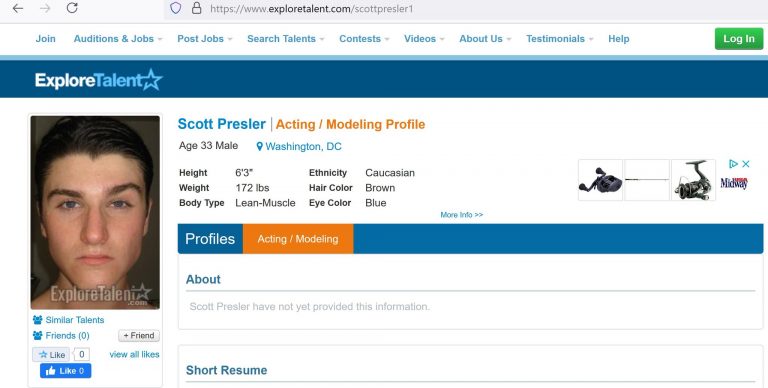Toggle the star Like button
Viewport: 768px width, 388px height.
tap(51, 355)
